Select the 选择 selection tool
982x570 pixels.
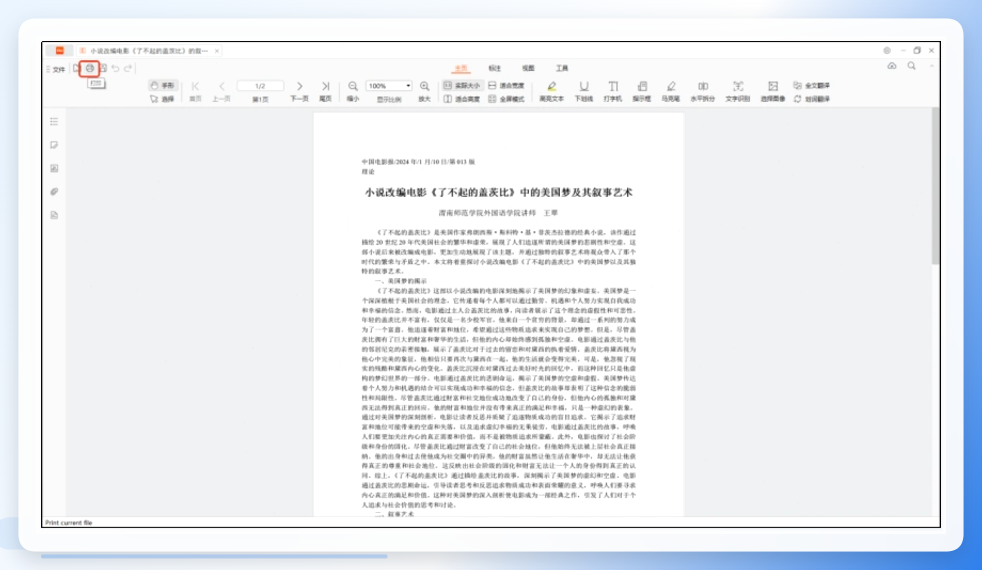163,99
